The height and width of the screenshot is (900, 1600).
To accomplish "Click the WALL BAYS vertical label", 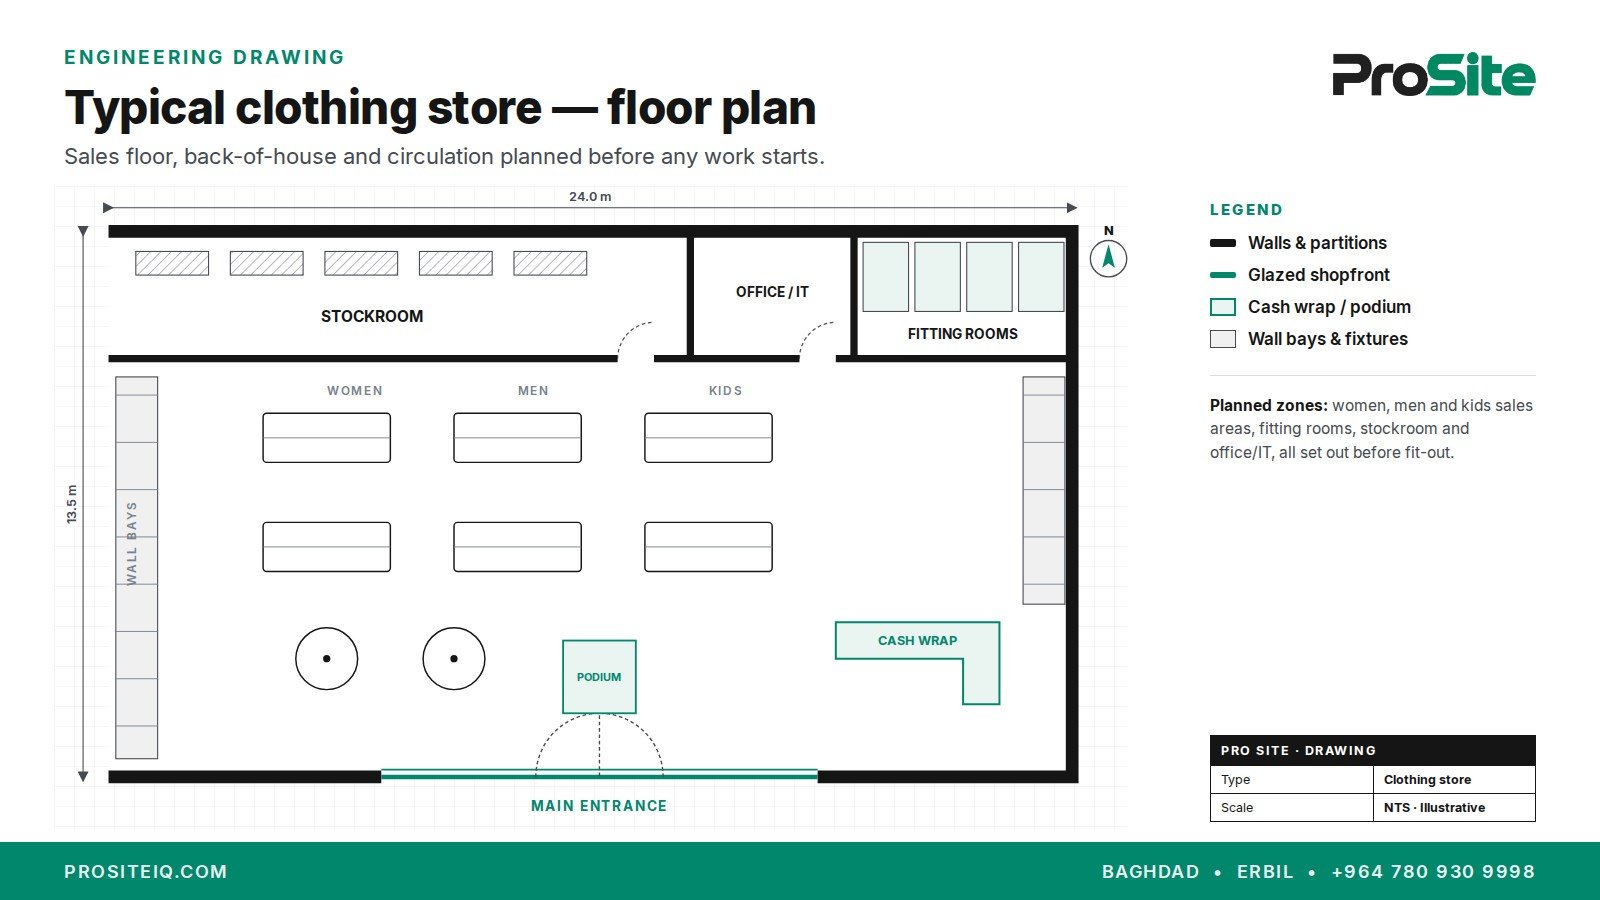I will click(x=132, y=543).
